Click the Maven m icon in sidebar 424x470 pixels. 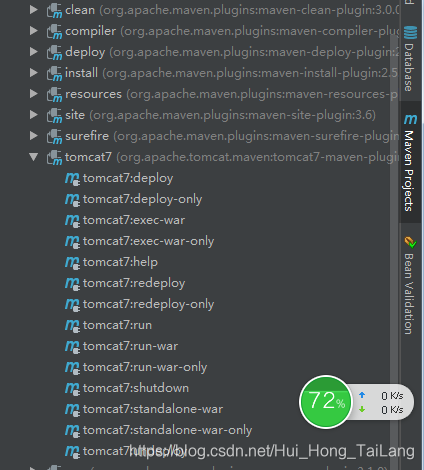(410, 119)
